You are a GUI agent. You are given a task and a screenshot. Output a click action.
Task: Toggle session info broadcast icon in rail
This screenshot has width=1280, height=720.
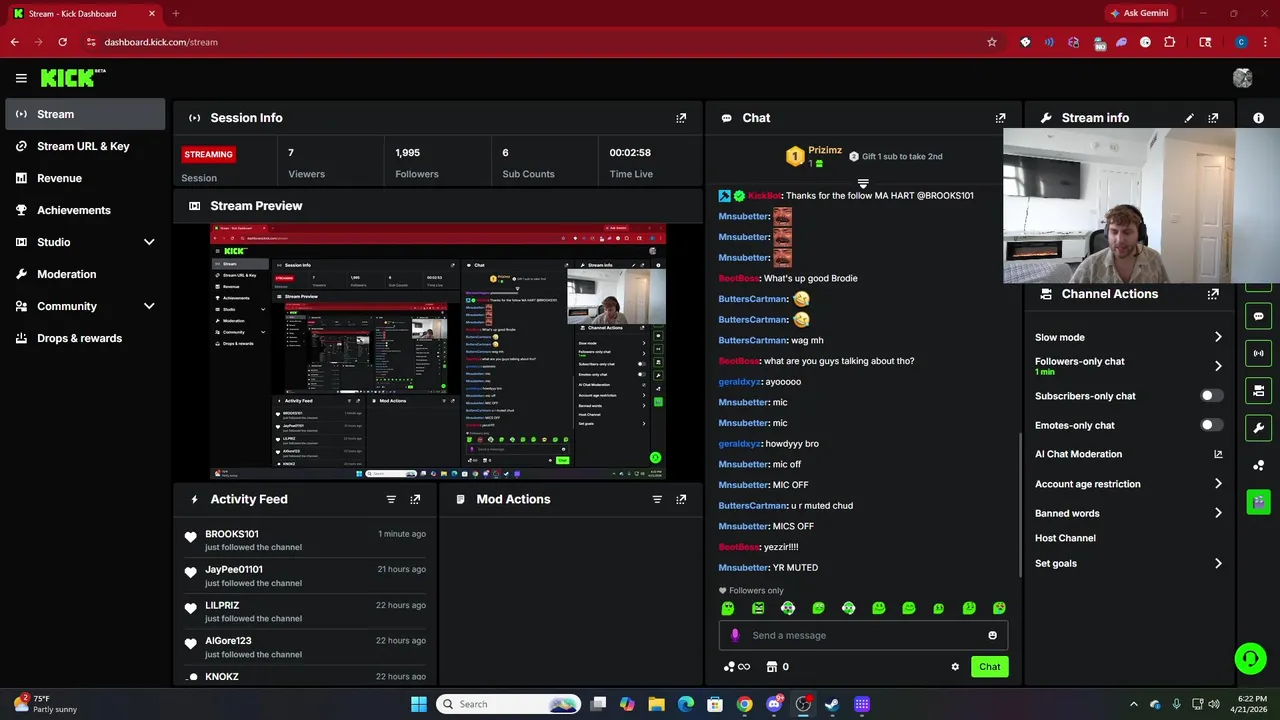pyautogui.click(x=1258, y=353)
